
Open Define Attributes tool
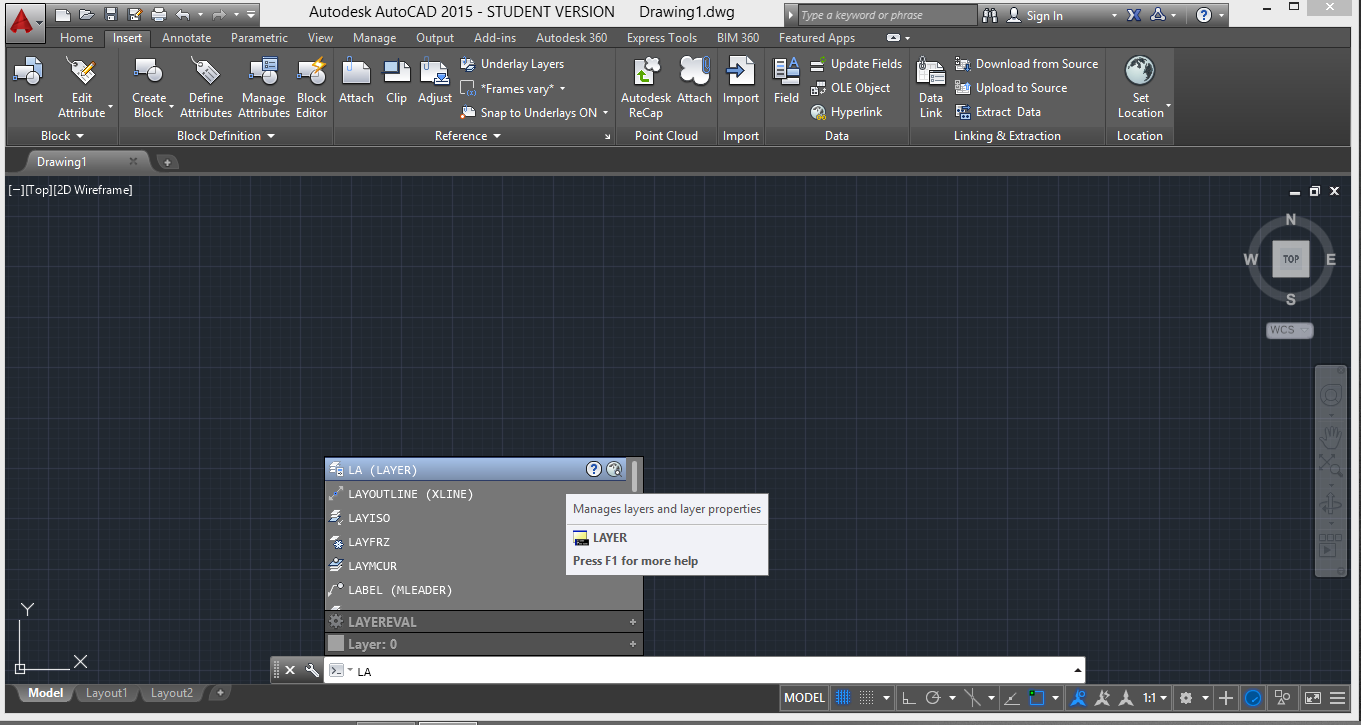coord(206,88)
